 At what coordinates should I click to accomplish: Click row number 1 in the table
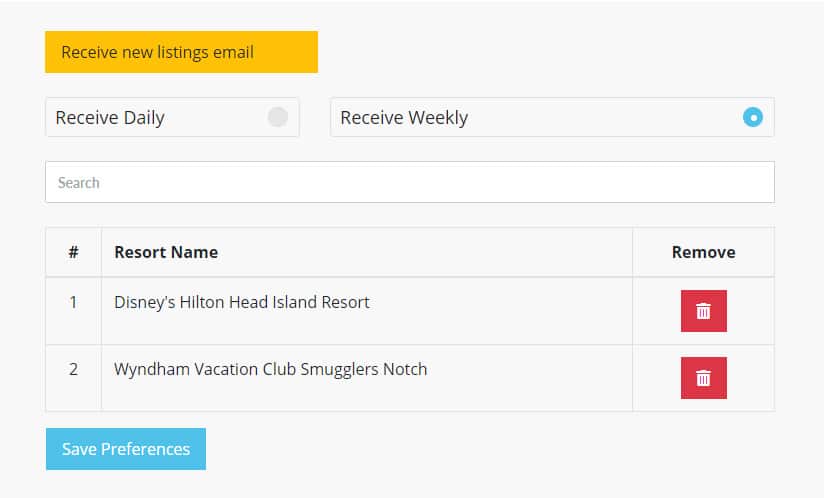[73, 302]
